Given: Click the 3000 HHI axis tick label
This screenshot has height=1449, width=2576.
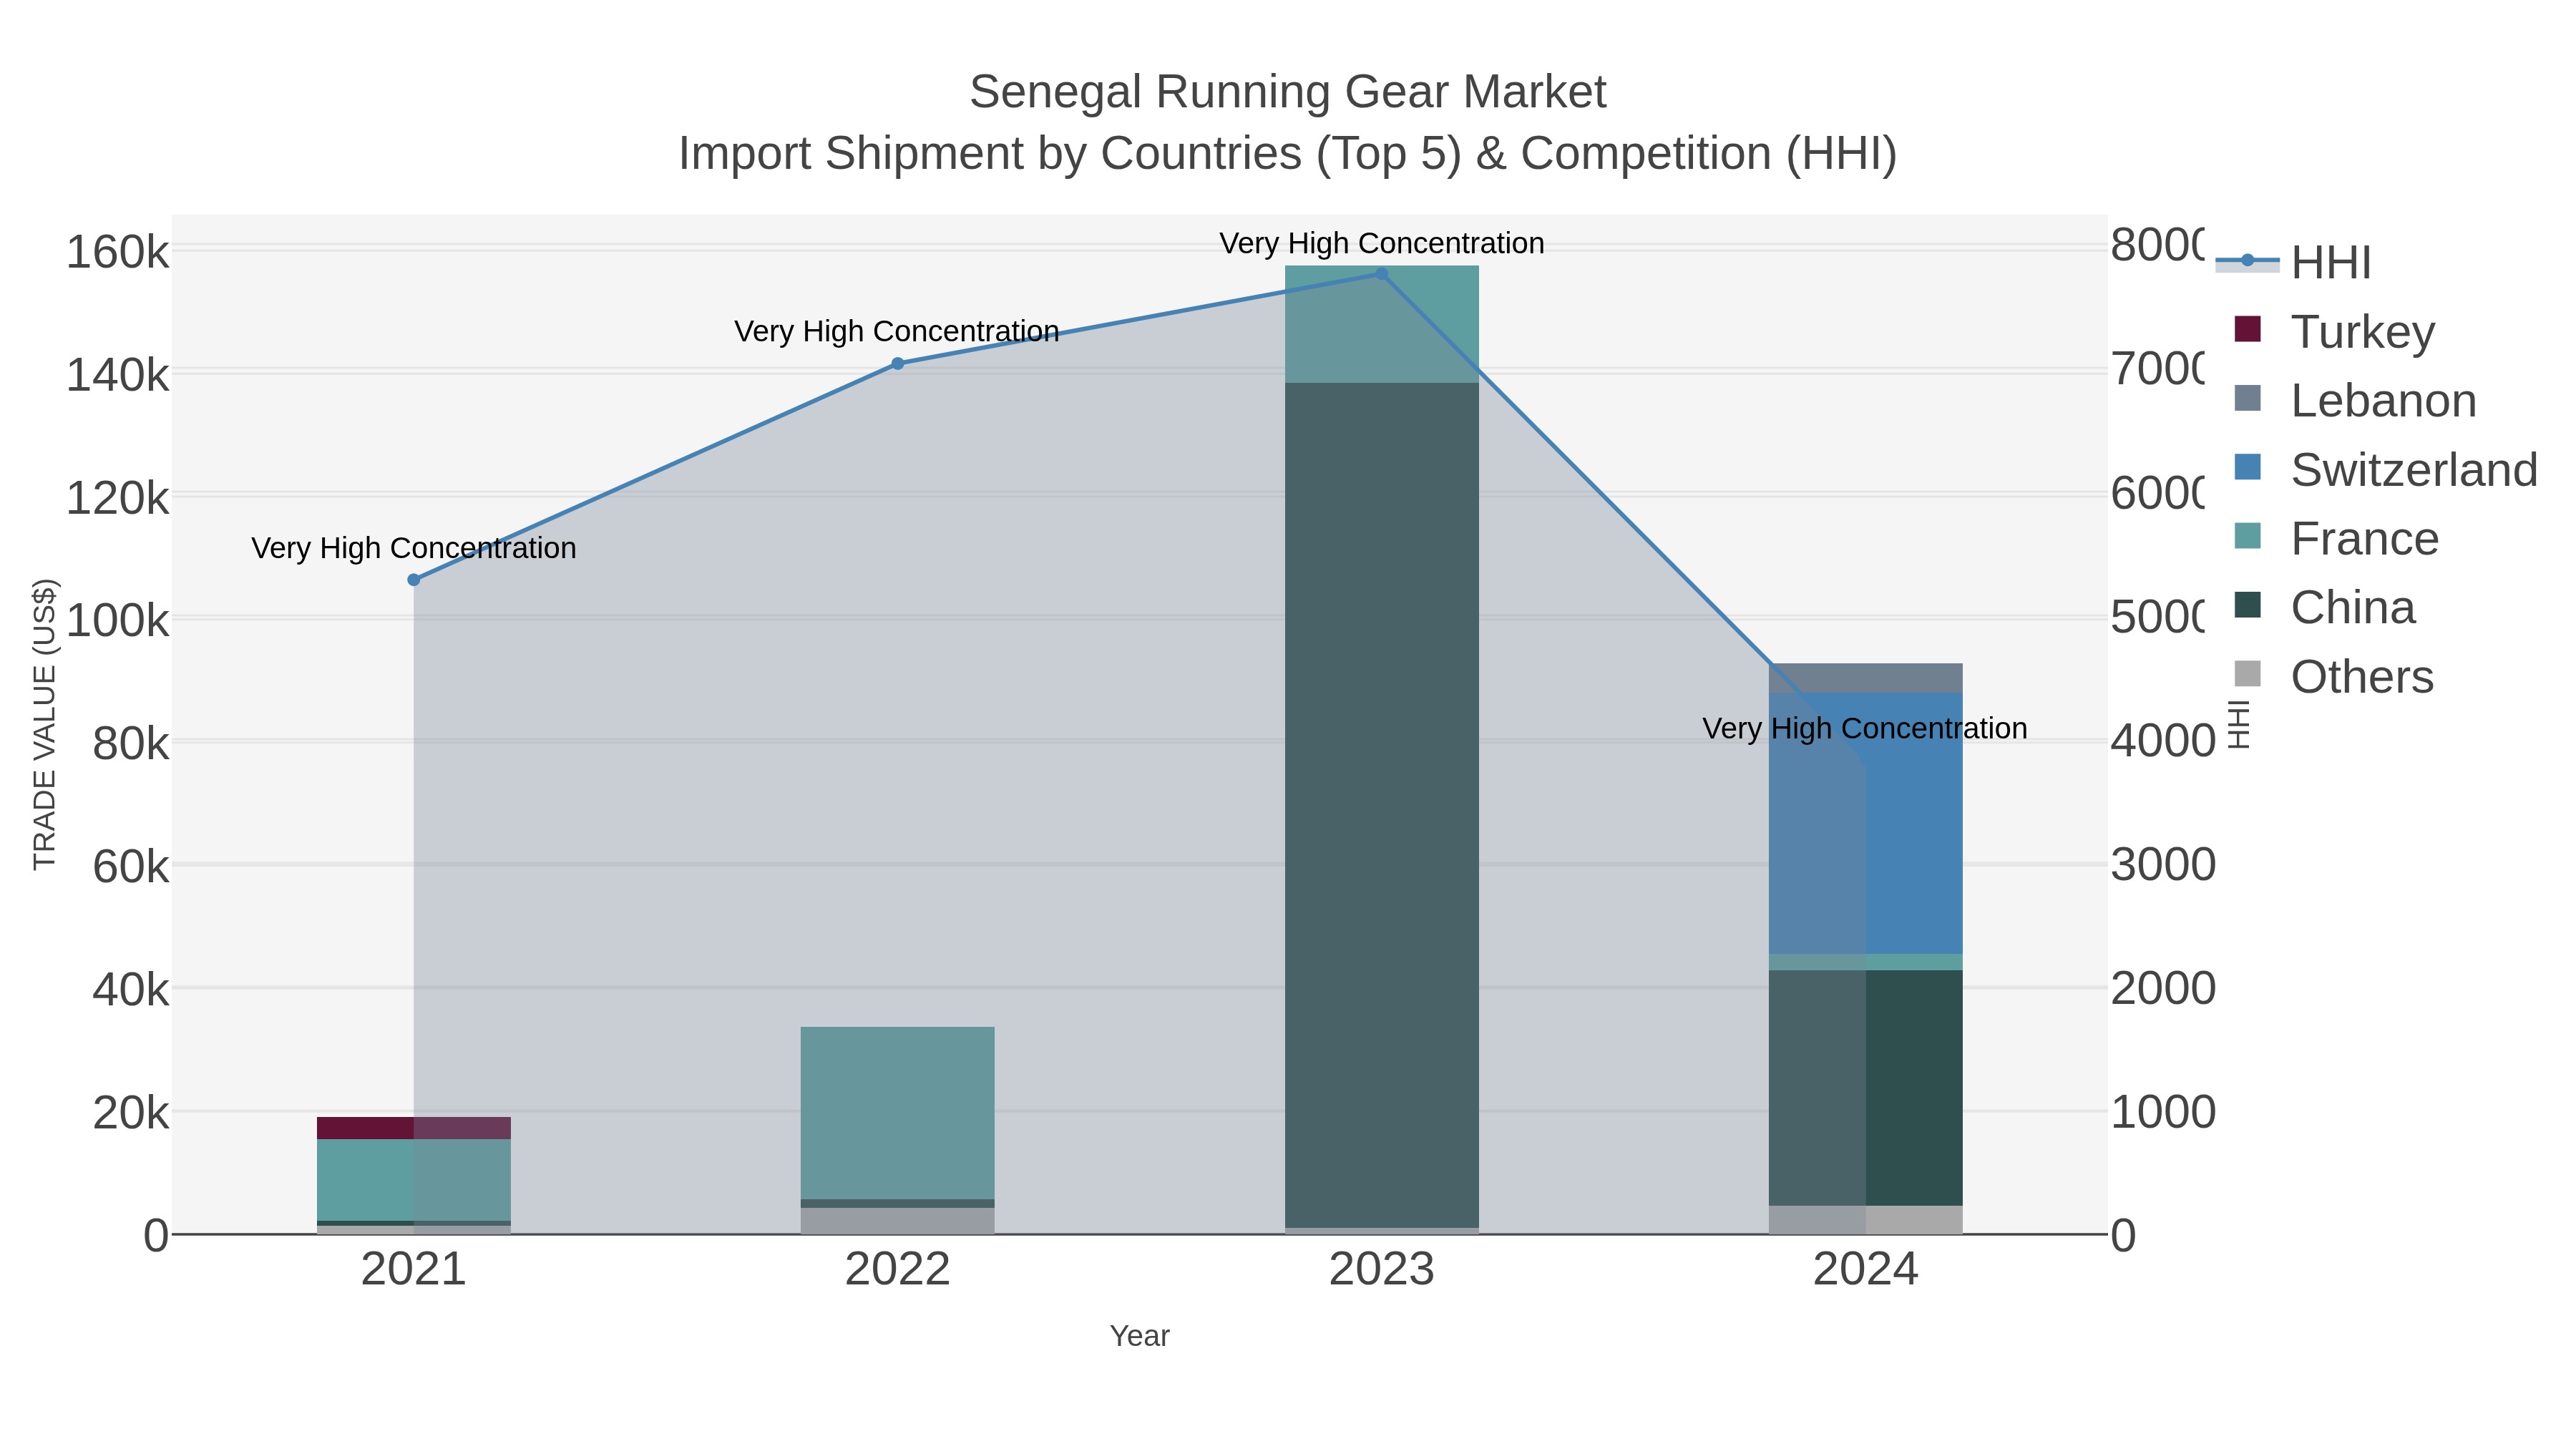Looking at the screenshot, I should click(2163, 865).
